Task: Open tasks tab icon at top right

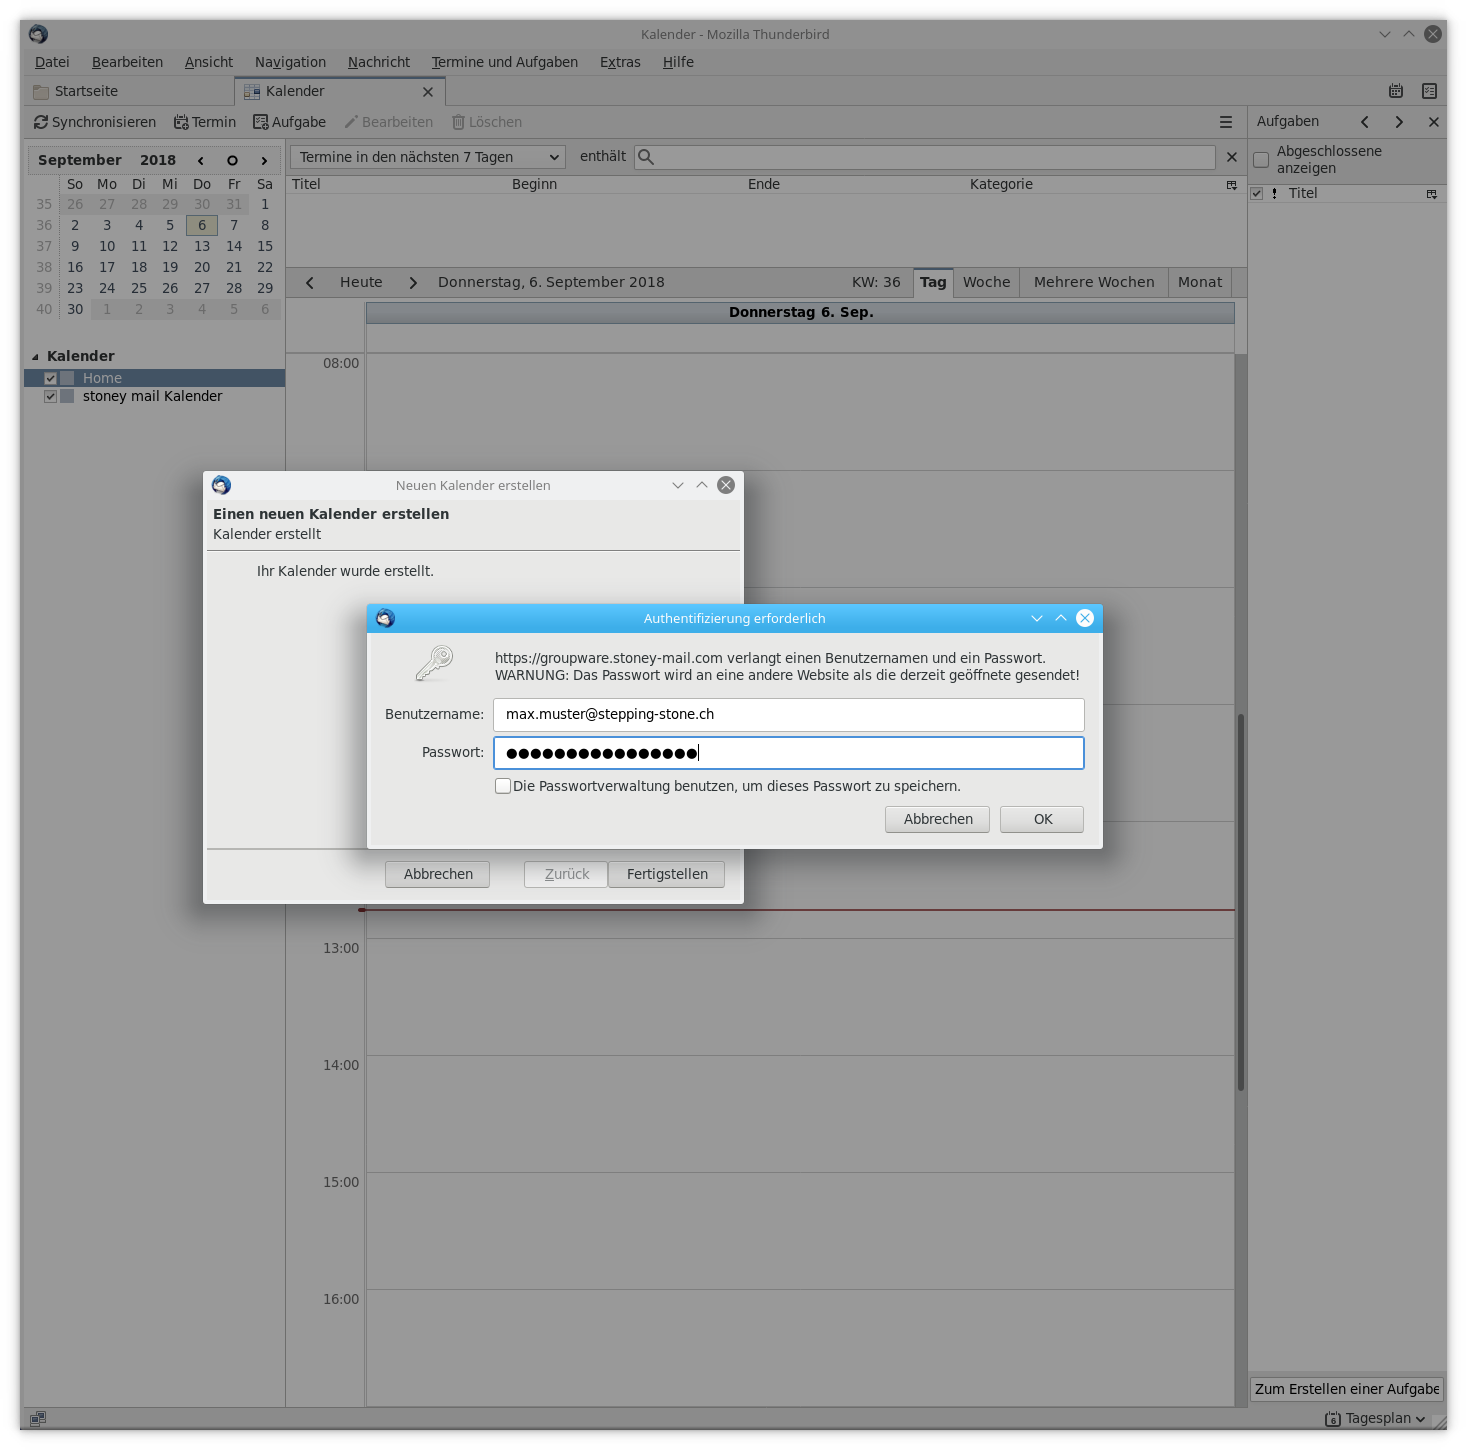Action: pyautogui.click(x=1429, y=91)
